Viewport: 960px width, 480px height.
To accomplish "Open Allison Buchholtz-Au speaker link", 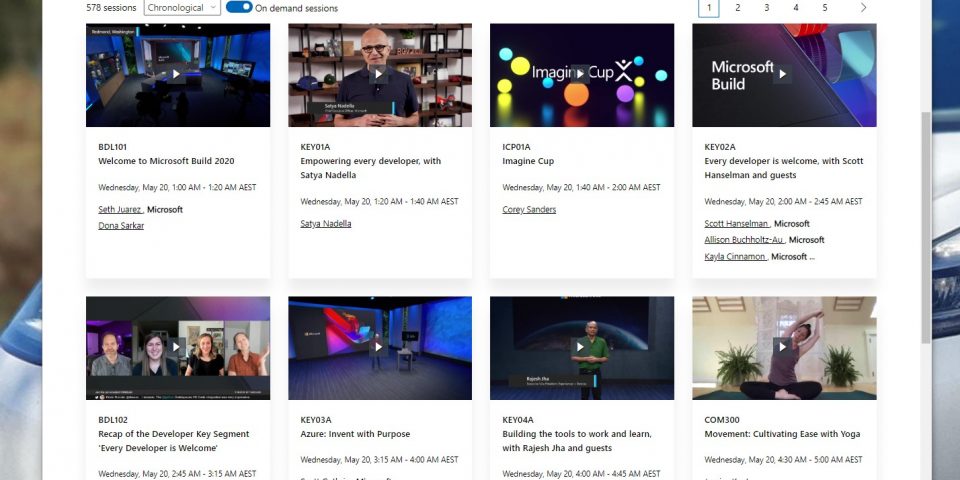I will click(x=744, y=240).
